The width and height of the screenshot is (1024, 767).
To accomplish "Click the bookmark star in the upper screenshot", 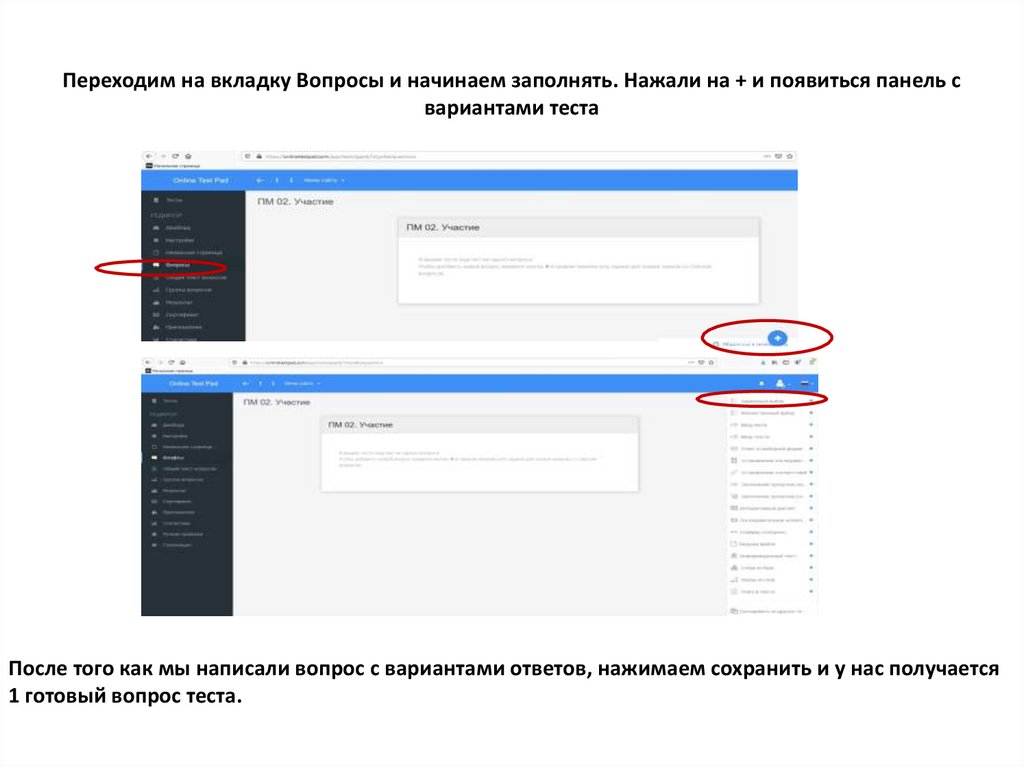I will 790,156.
